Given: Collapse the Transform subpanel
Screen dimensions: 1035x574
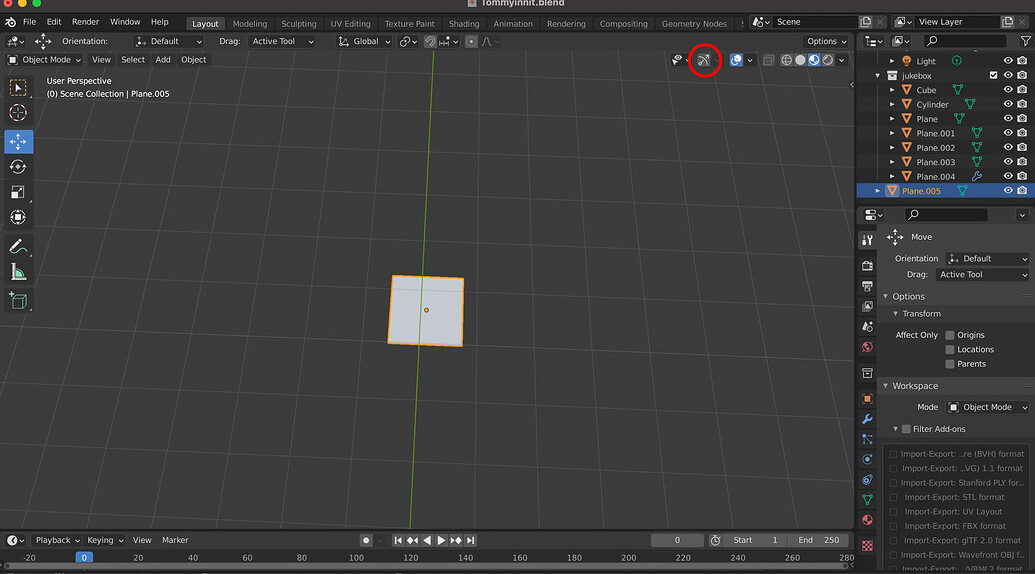Looking at the screenshot, I should tap(896, 314).
